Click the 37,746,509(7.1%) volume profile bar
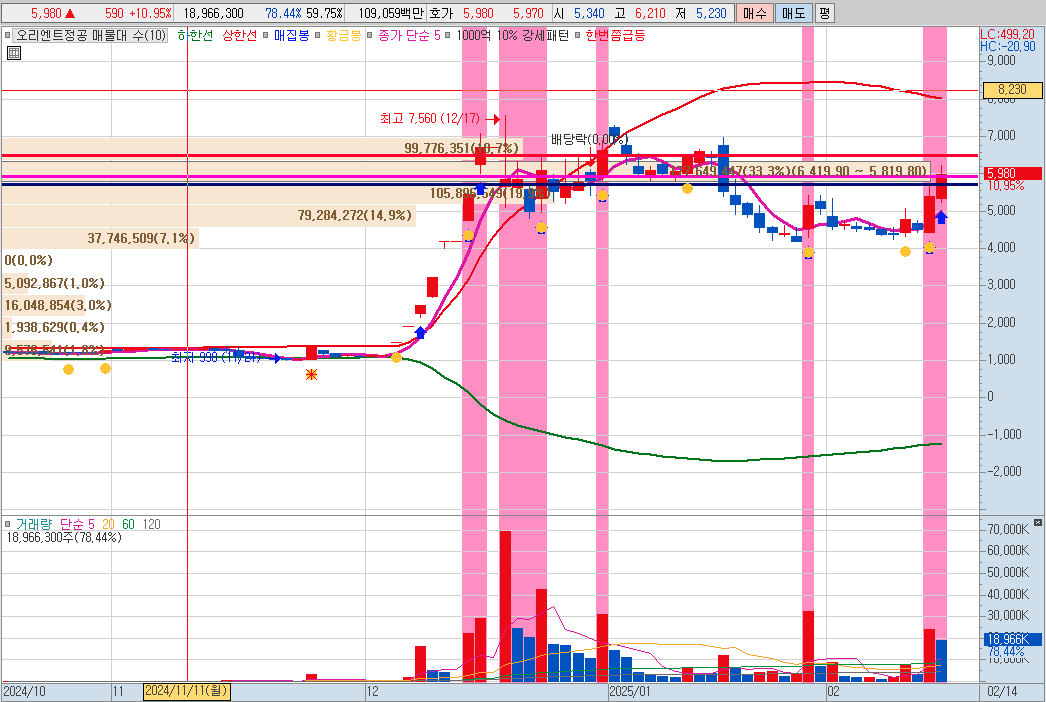The image size is (1046, 702). (100, 238)
